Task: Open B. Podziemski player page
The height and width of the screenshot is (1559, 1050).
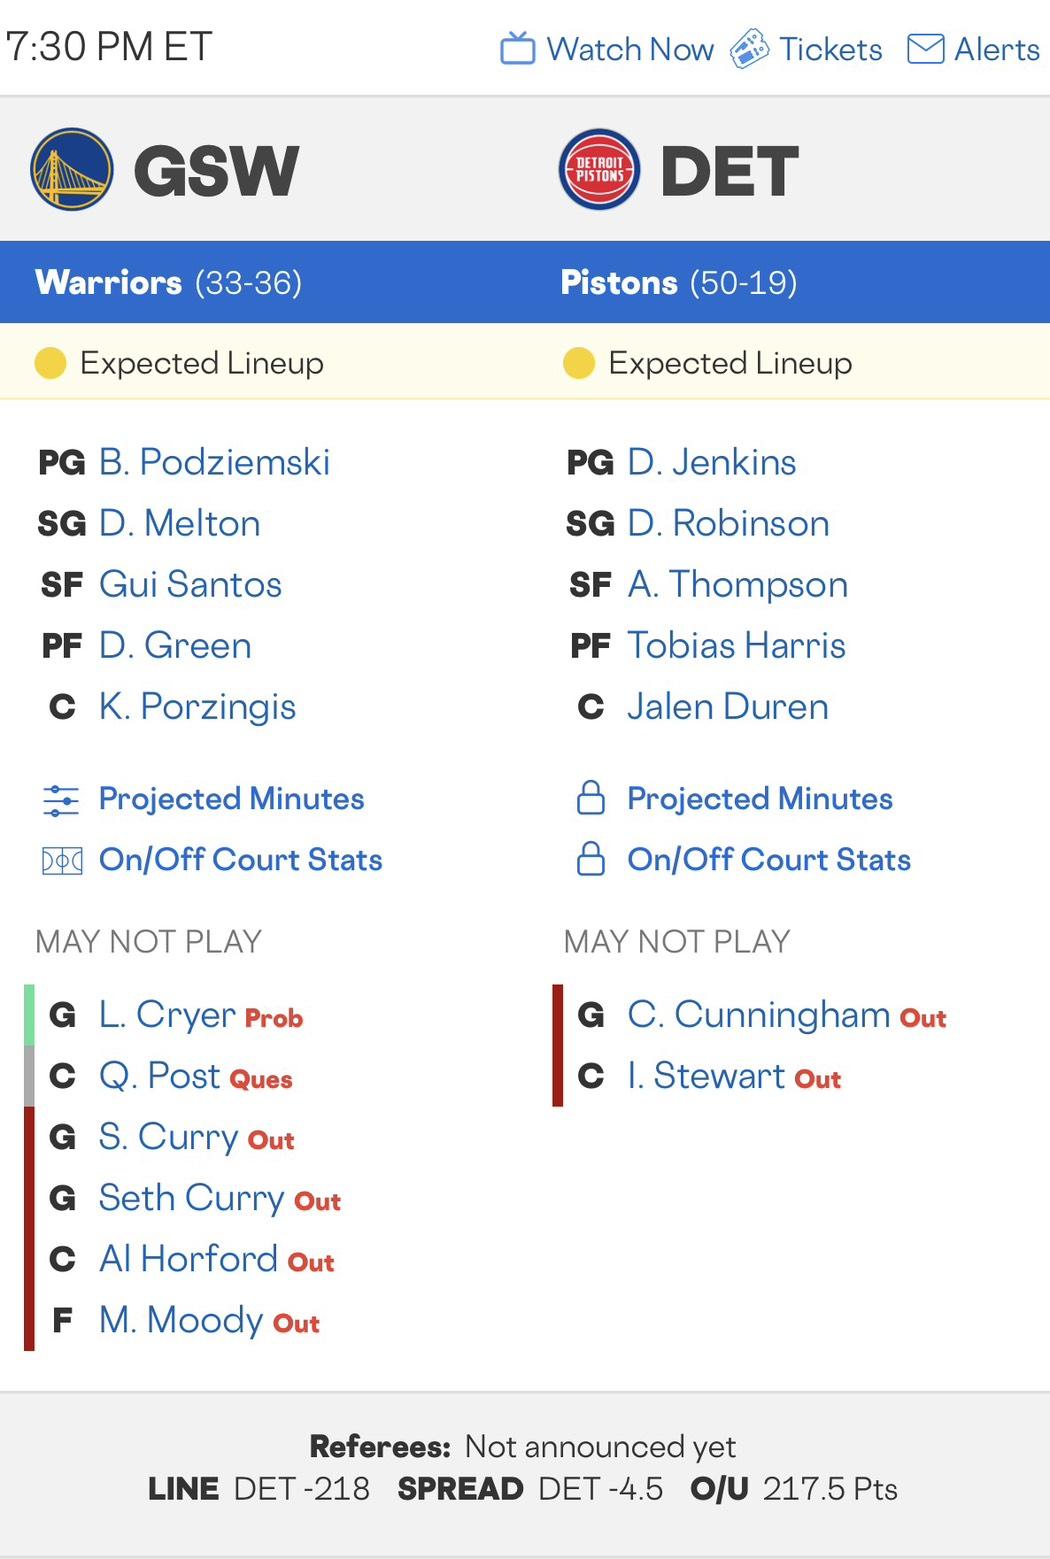Action: (x=214, y=462)
